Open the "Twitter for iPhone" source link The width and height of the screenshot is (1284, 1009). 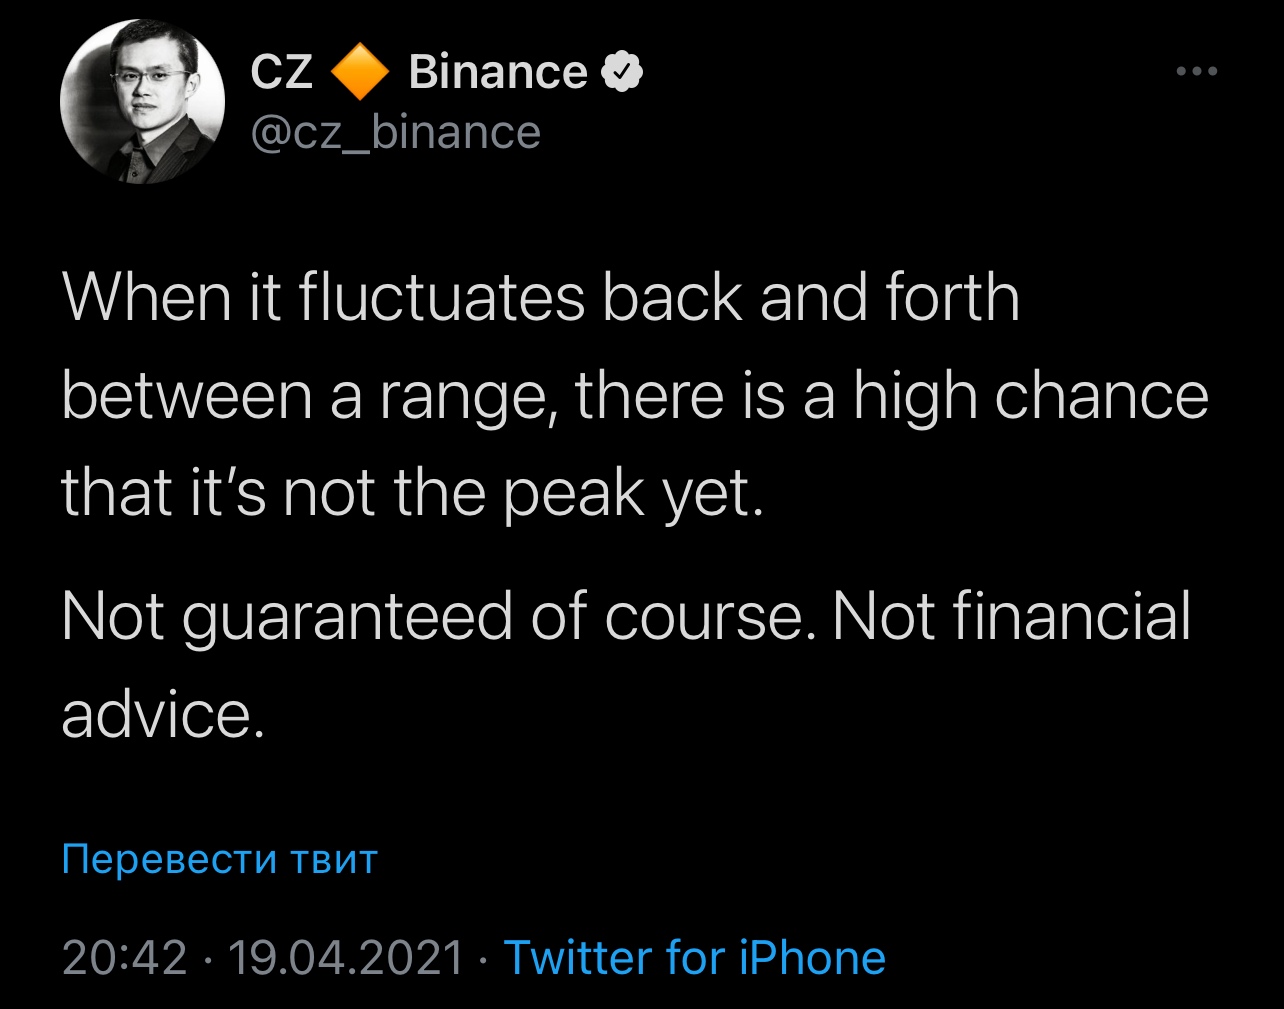tap(694, 957)
